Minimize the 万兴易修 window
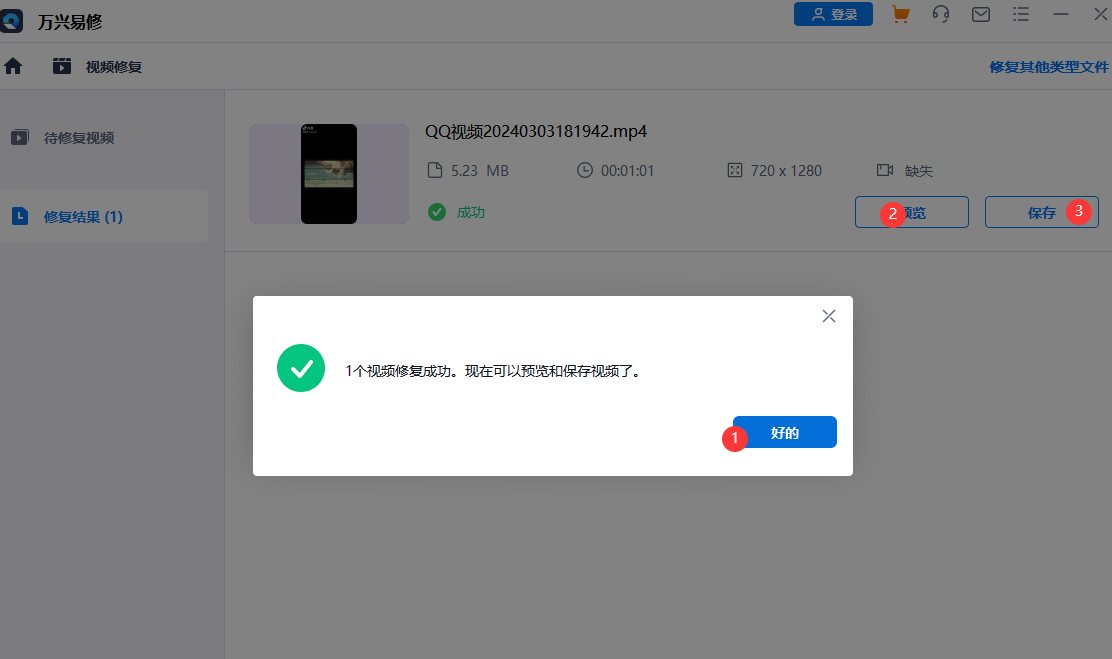Image resolution: width=1112 pixels, height=659 pixels. [x=1060, y=14]
